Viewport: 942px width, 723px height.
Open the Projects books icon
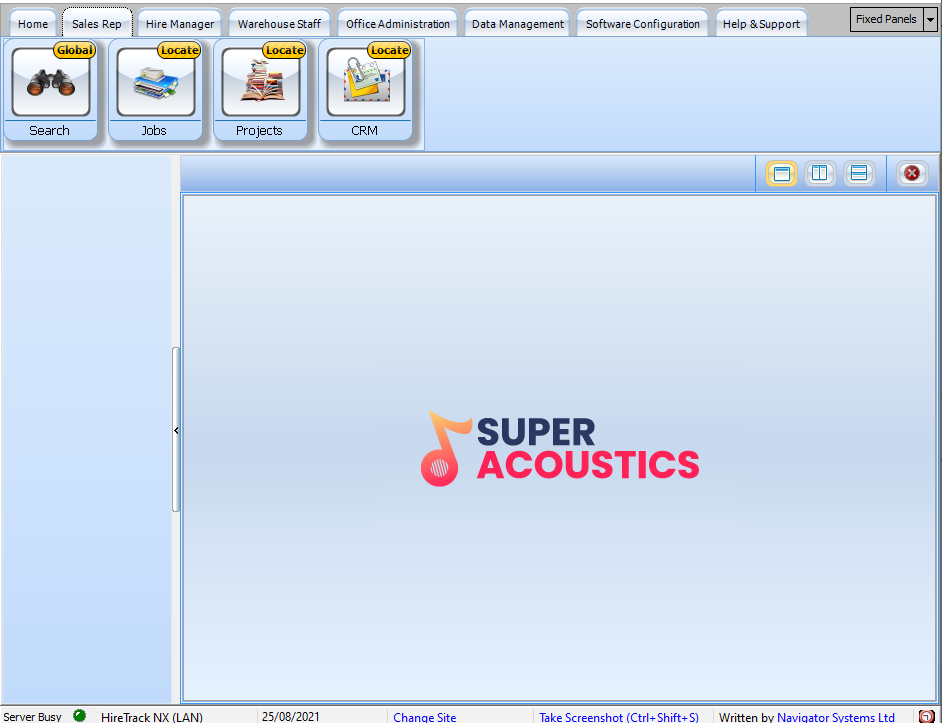pyautogui.click(x=259, y=83)
